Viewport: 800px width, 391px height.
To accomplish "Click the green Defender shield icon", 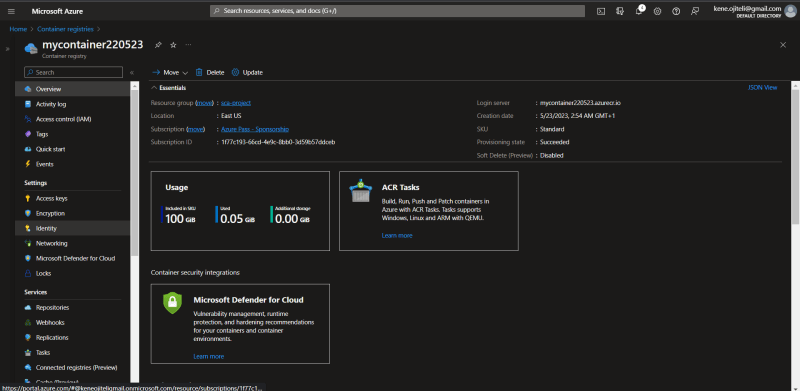I will click(x=172, y=303).
